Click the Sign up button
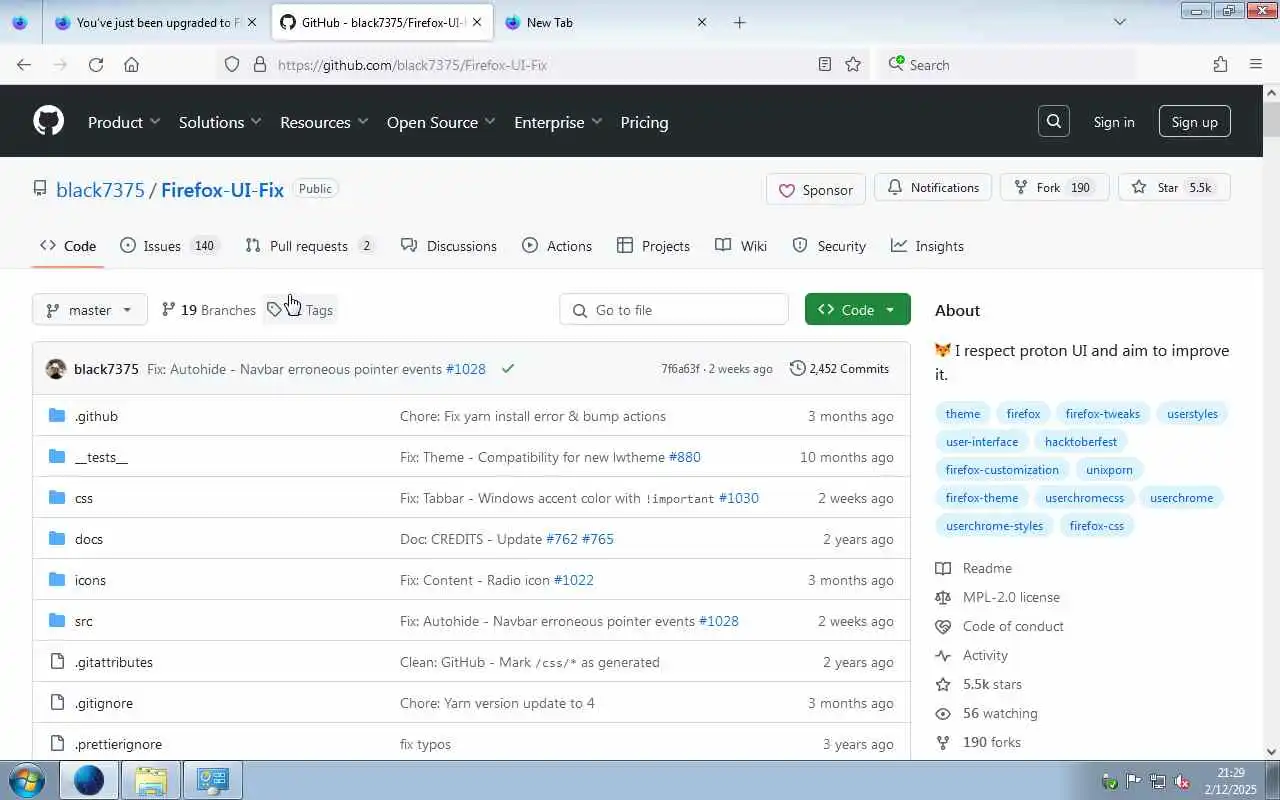The height and width of the screenshot is (800, 1280). 1194,122
